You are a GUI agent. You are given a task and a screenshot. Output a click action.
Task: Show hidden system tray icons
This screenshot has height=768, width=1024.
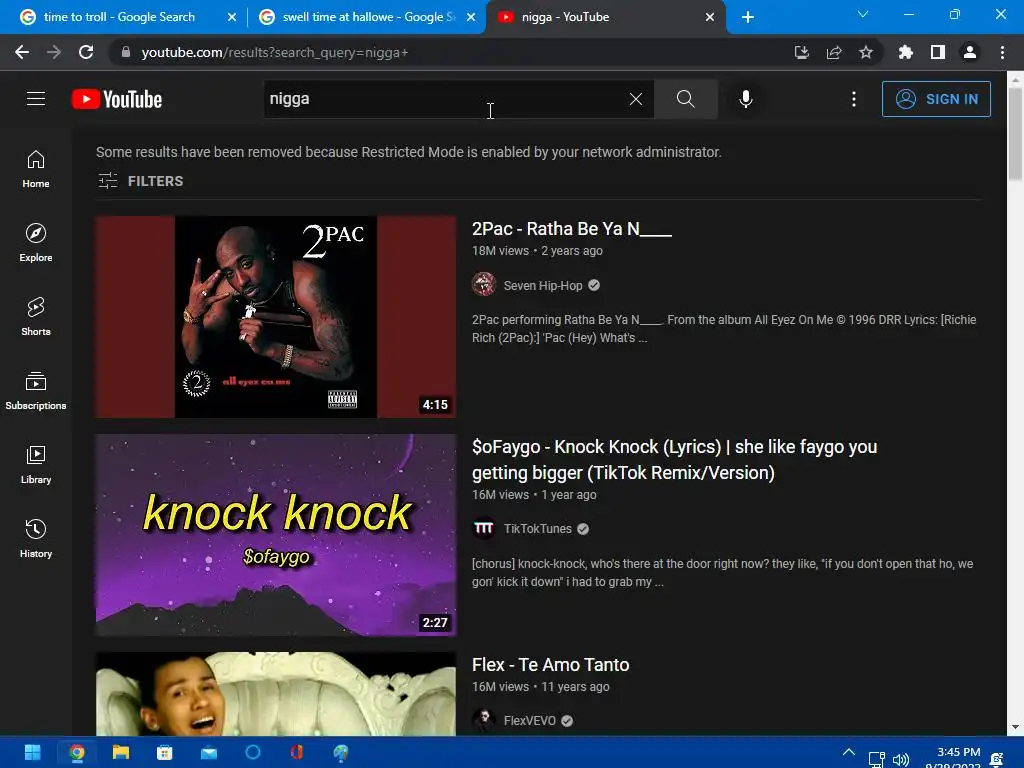pos(849,752)
